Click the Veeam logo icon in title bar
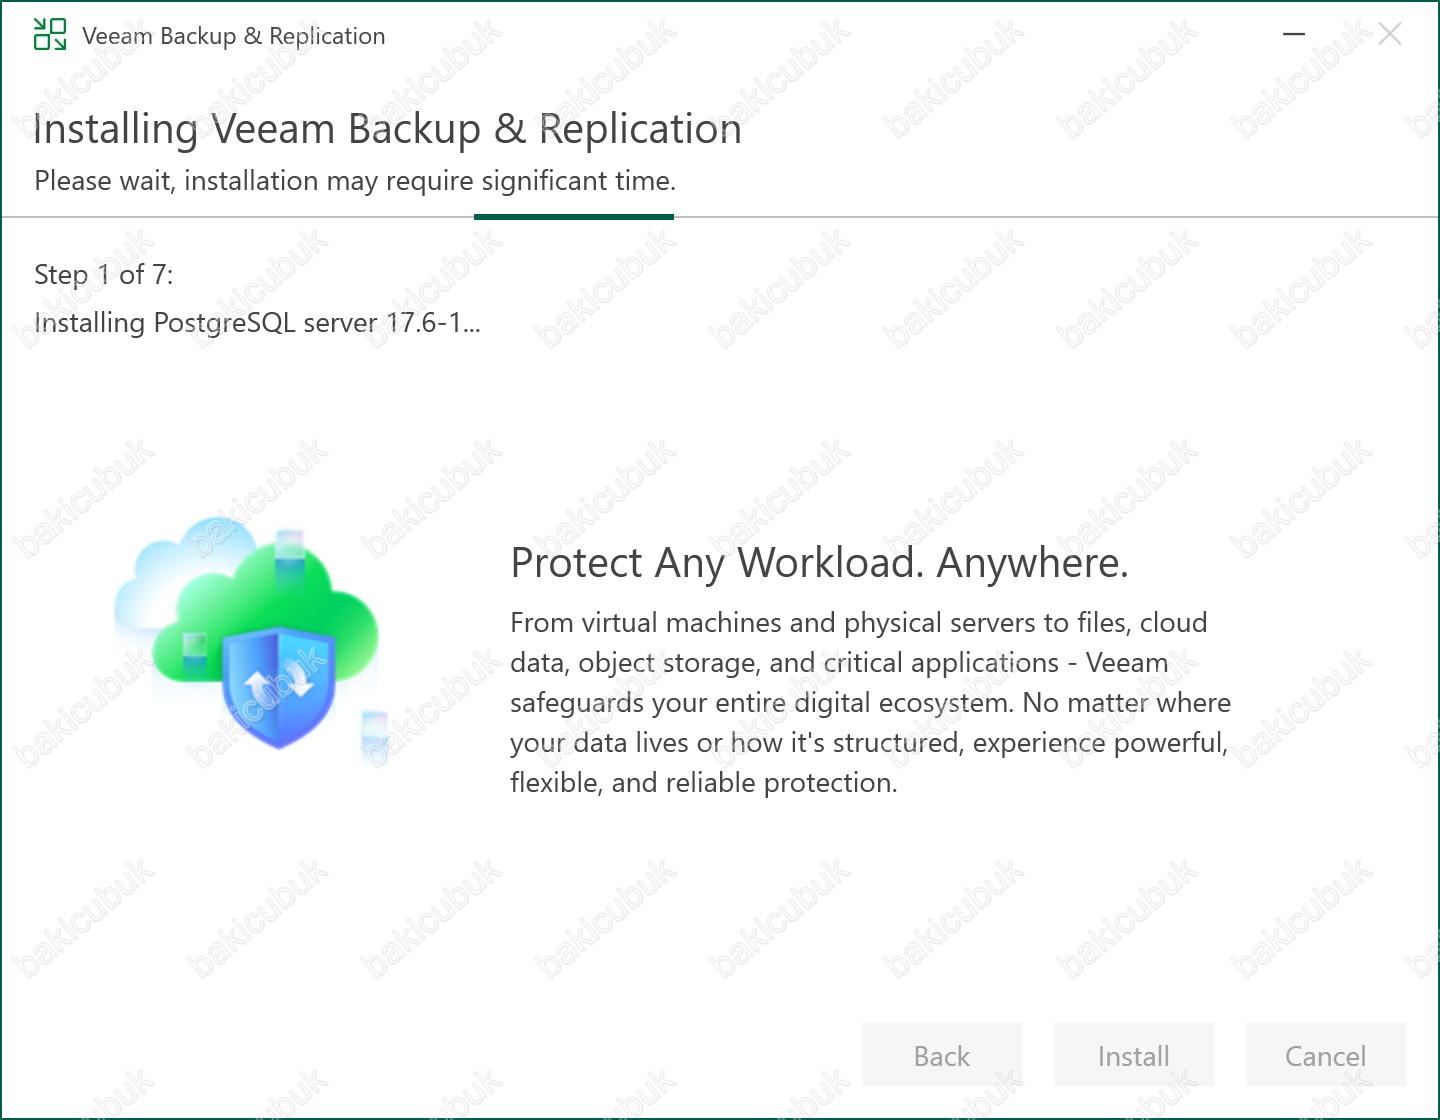 pos(49,34)
